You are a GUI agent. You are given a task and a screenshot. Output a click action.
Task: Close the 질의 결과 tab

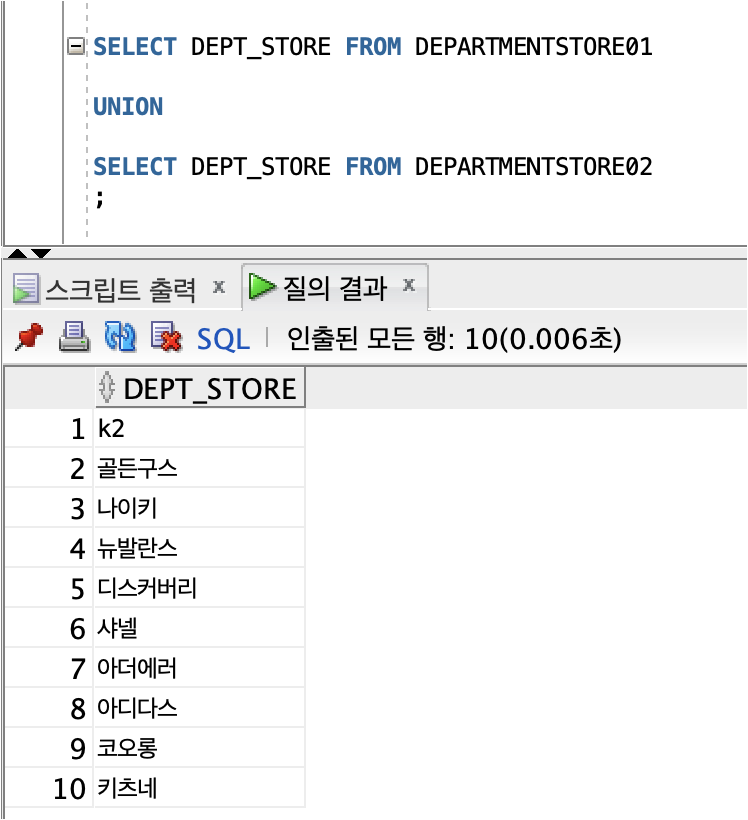tap(409, 285)
